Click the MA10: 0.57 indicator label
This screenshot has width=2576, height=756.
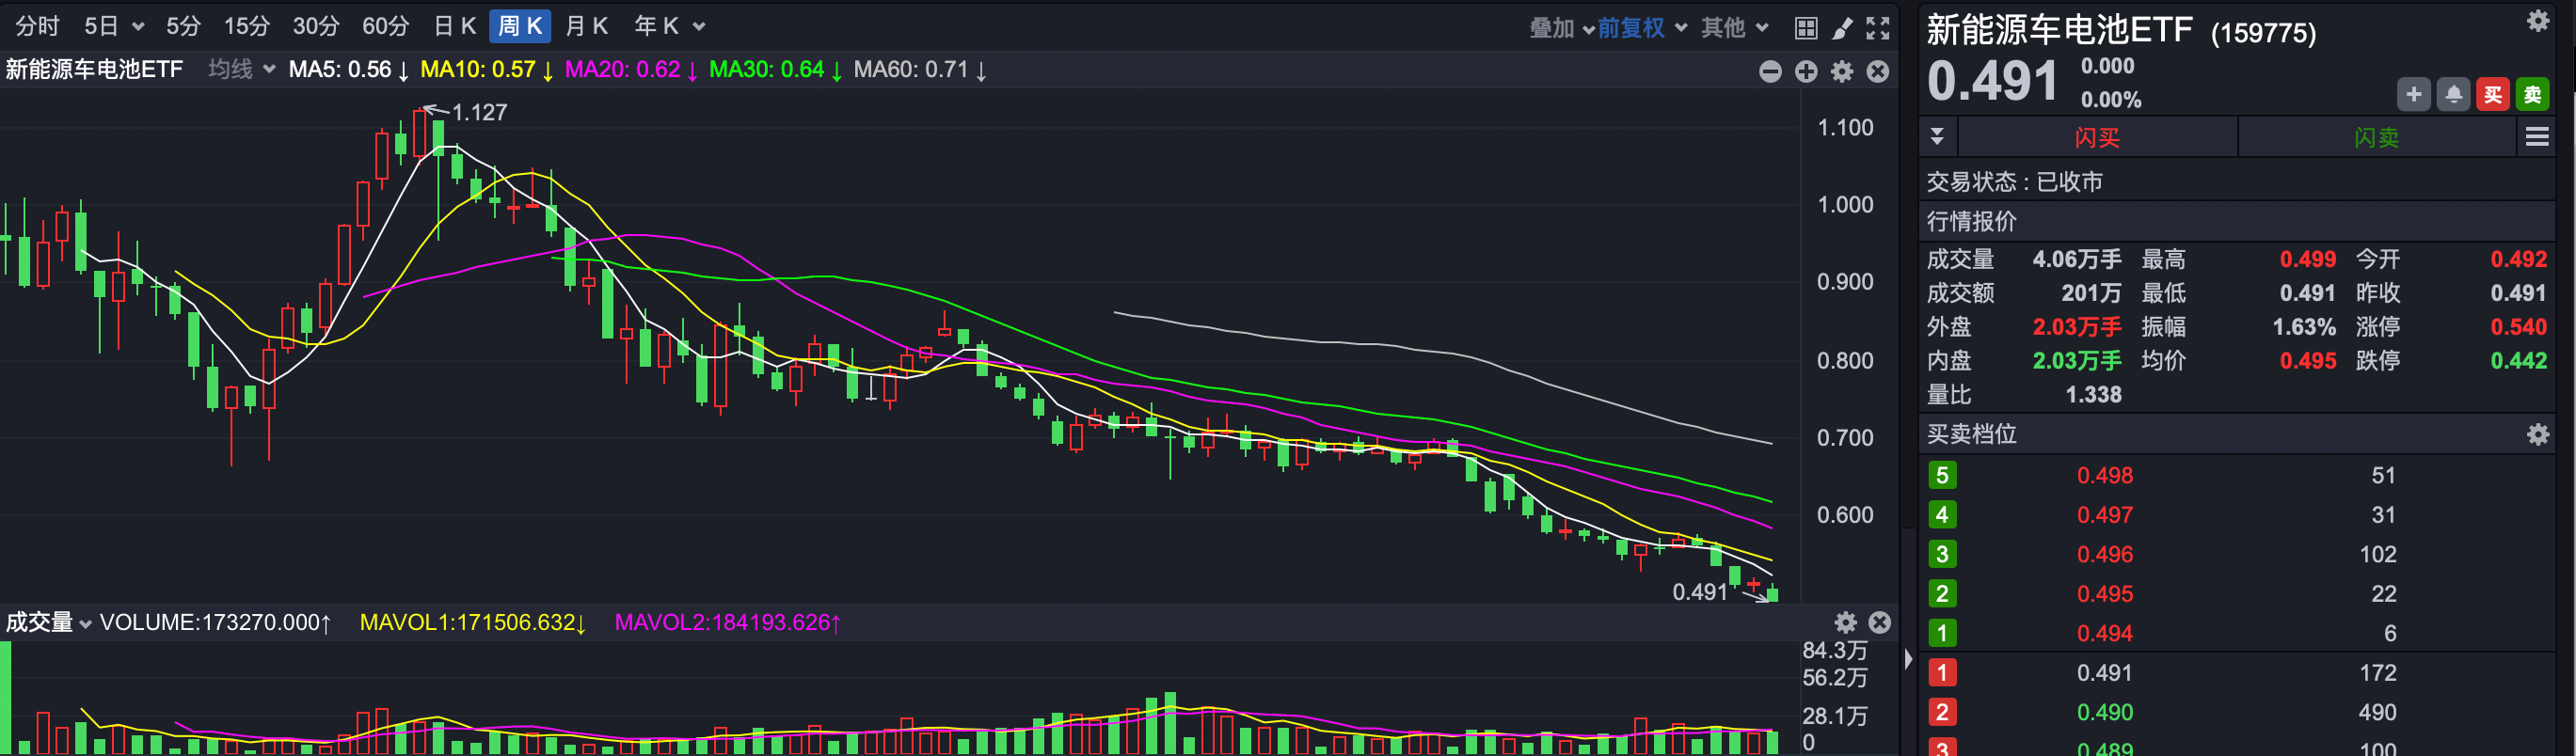tap(486, 70)
